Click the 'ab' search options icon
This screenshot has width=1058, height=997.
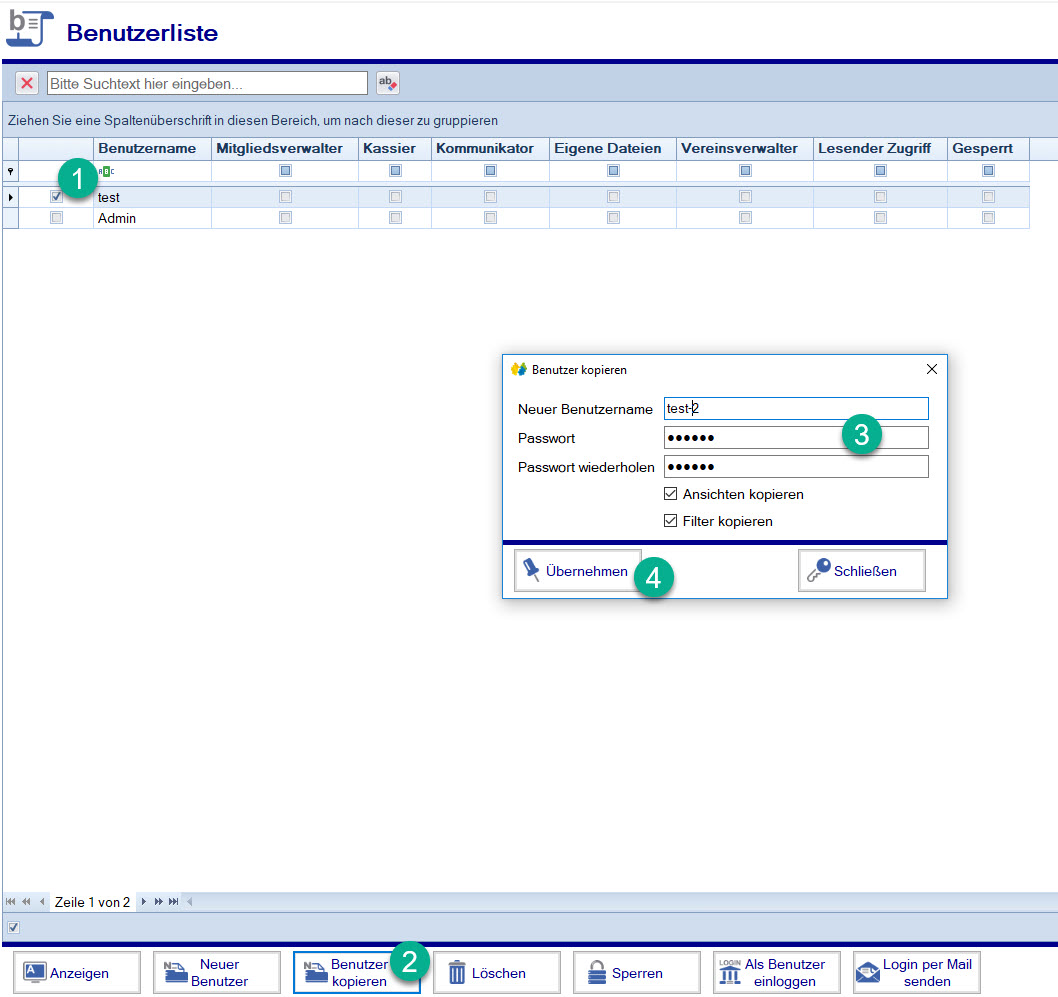tap(387, 83)
